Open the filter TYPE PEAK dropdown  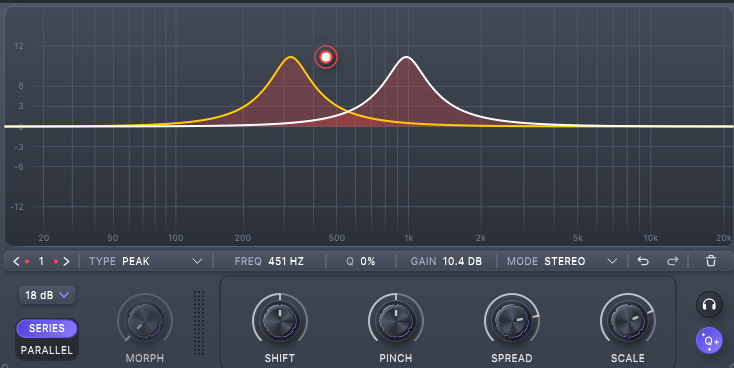click(x=146, y=261)
